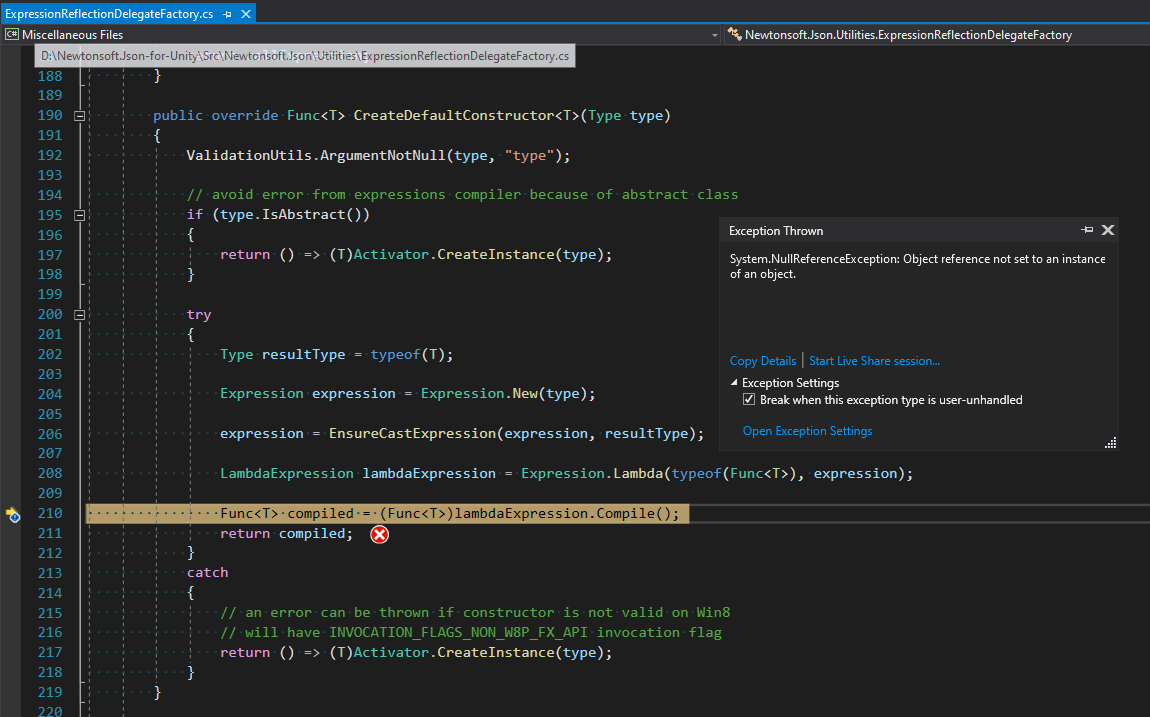Open the Miscellaneous Files project dropdown

pyautogui.click(x=716, y=34)
